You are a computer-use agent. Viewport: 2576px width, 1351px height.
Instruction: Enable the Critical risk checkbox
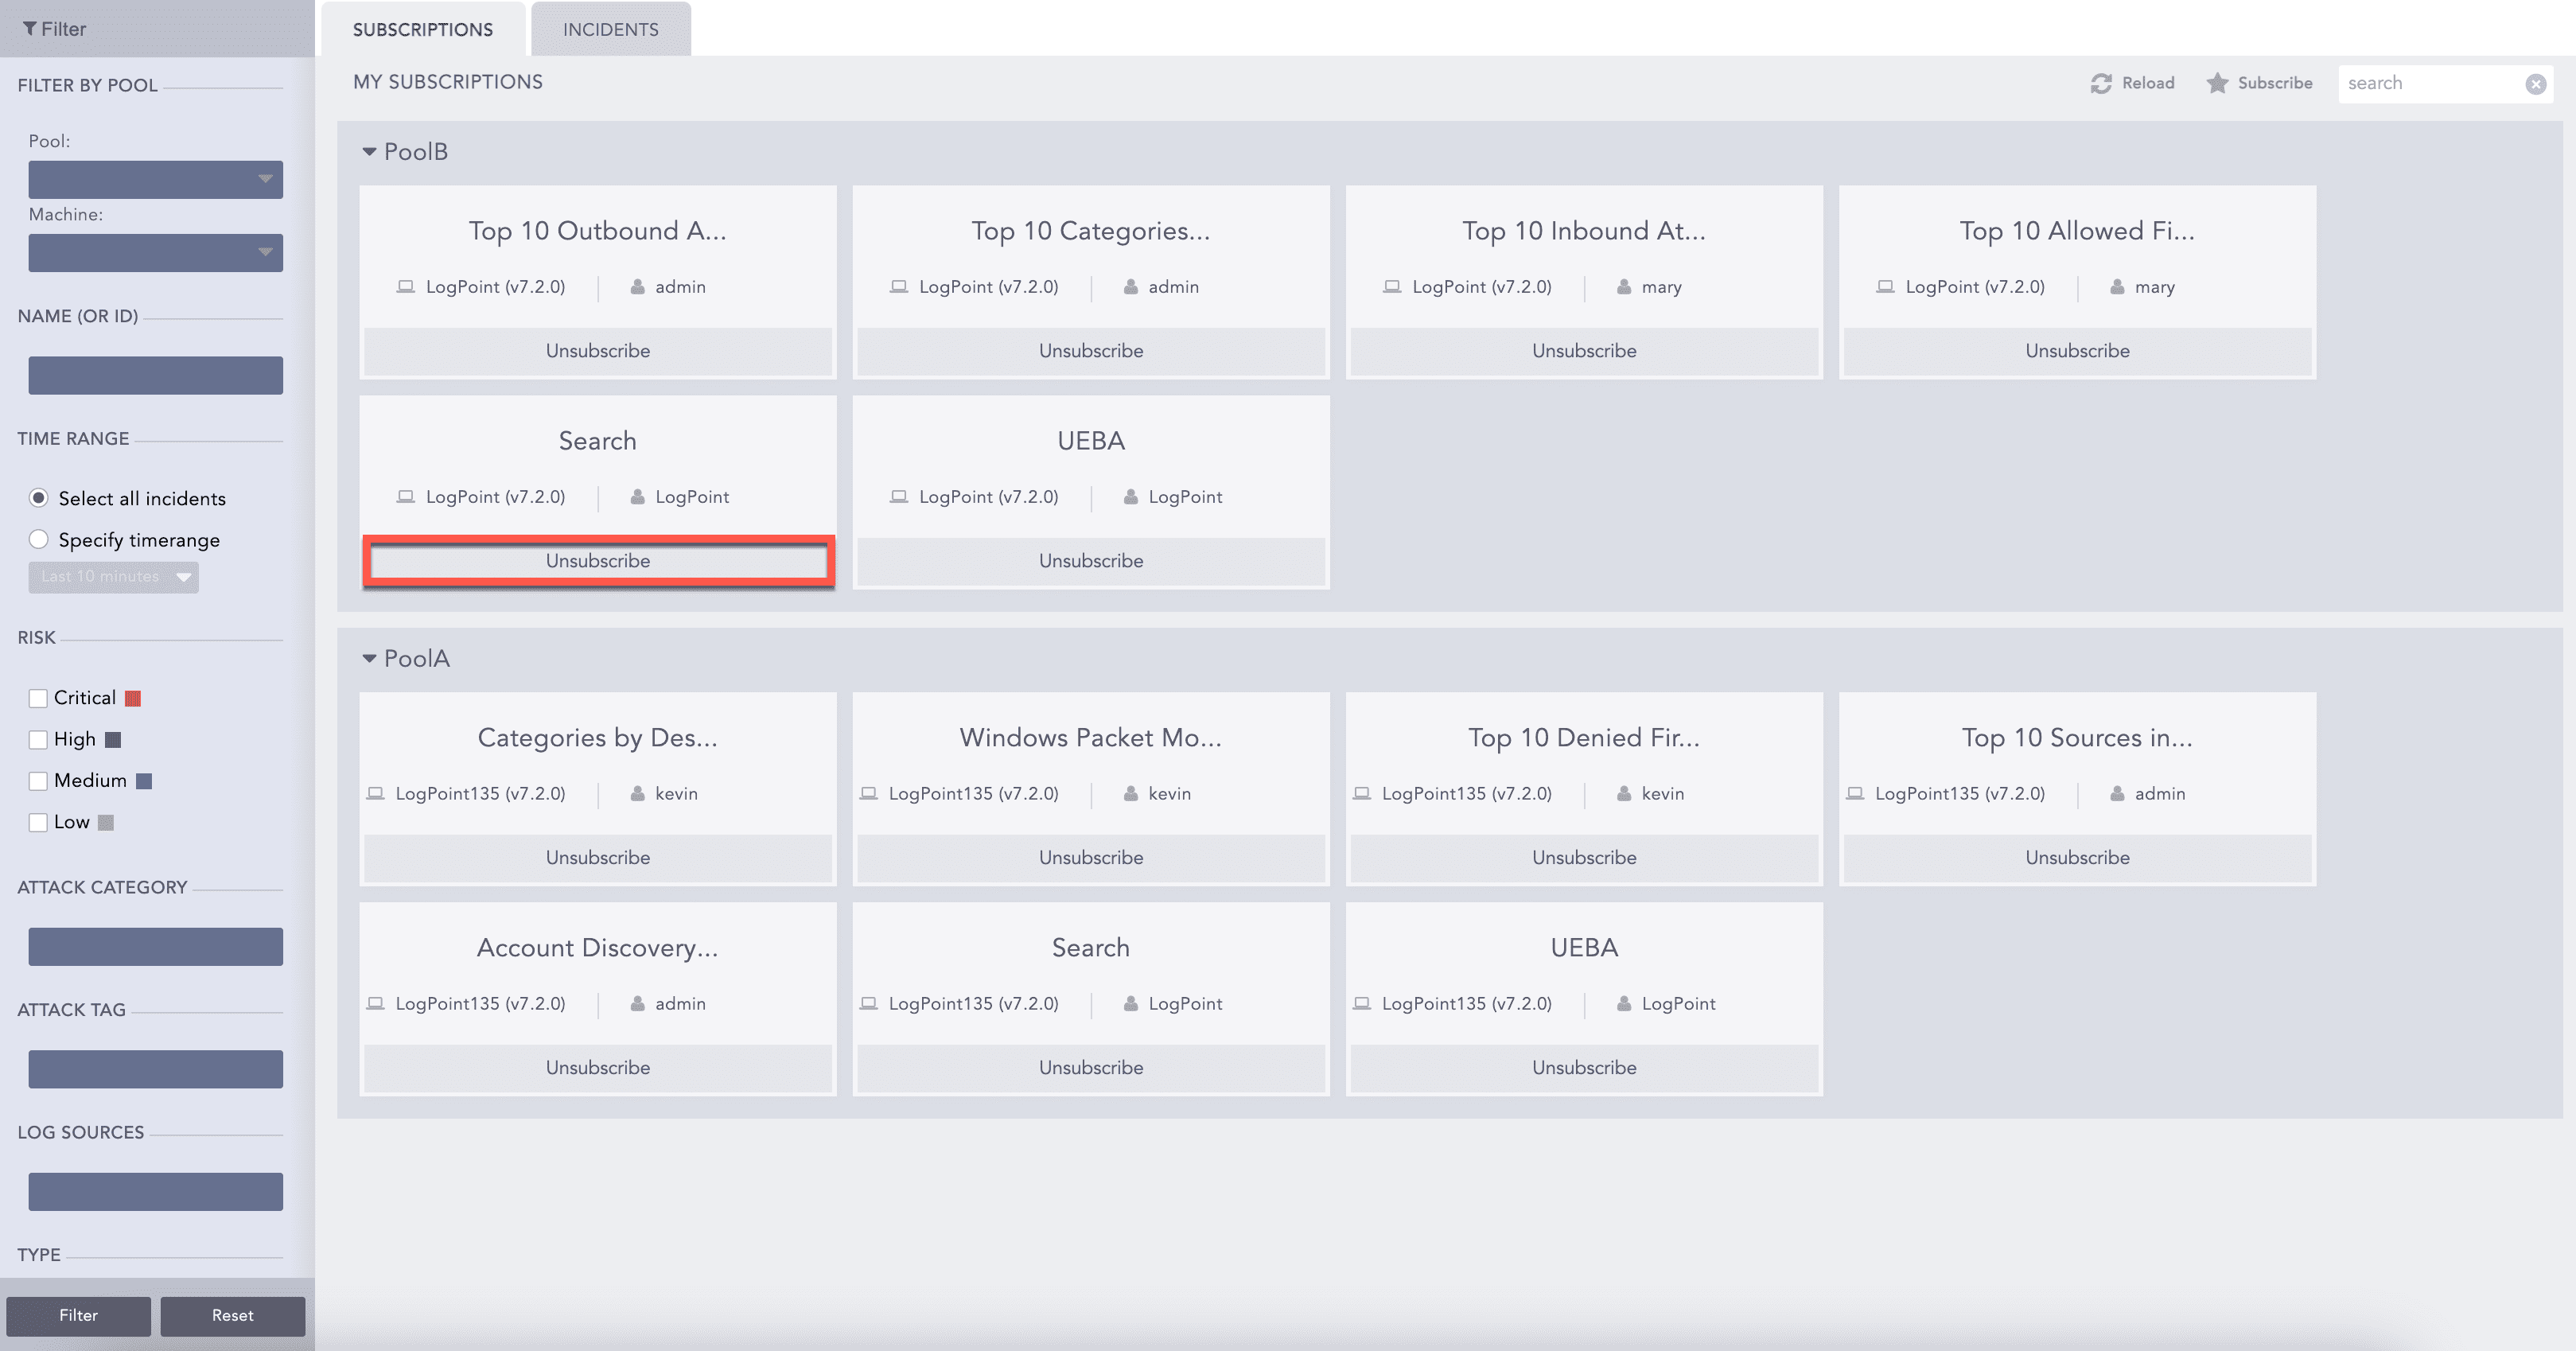(38, 698)
